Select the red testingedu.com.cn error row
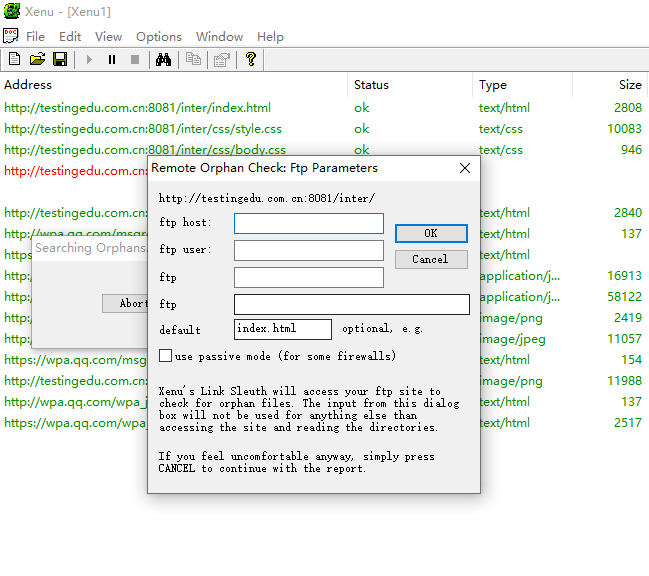This screenshot has height=576, width=649. point(75,171)
